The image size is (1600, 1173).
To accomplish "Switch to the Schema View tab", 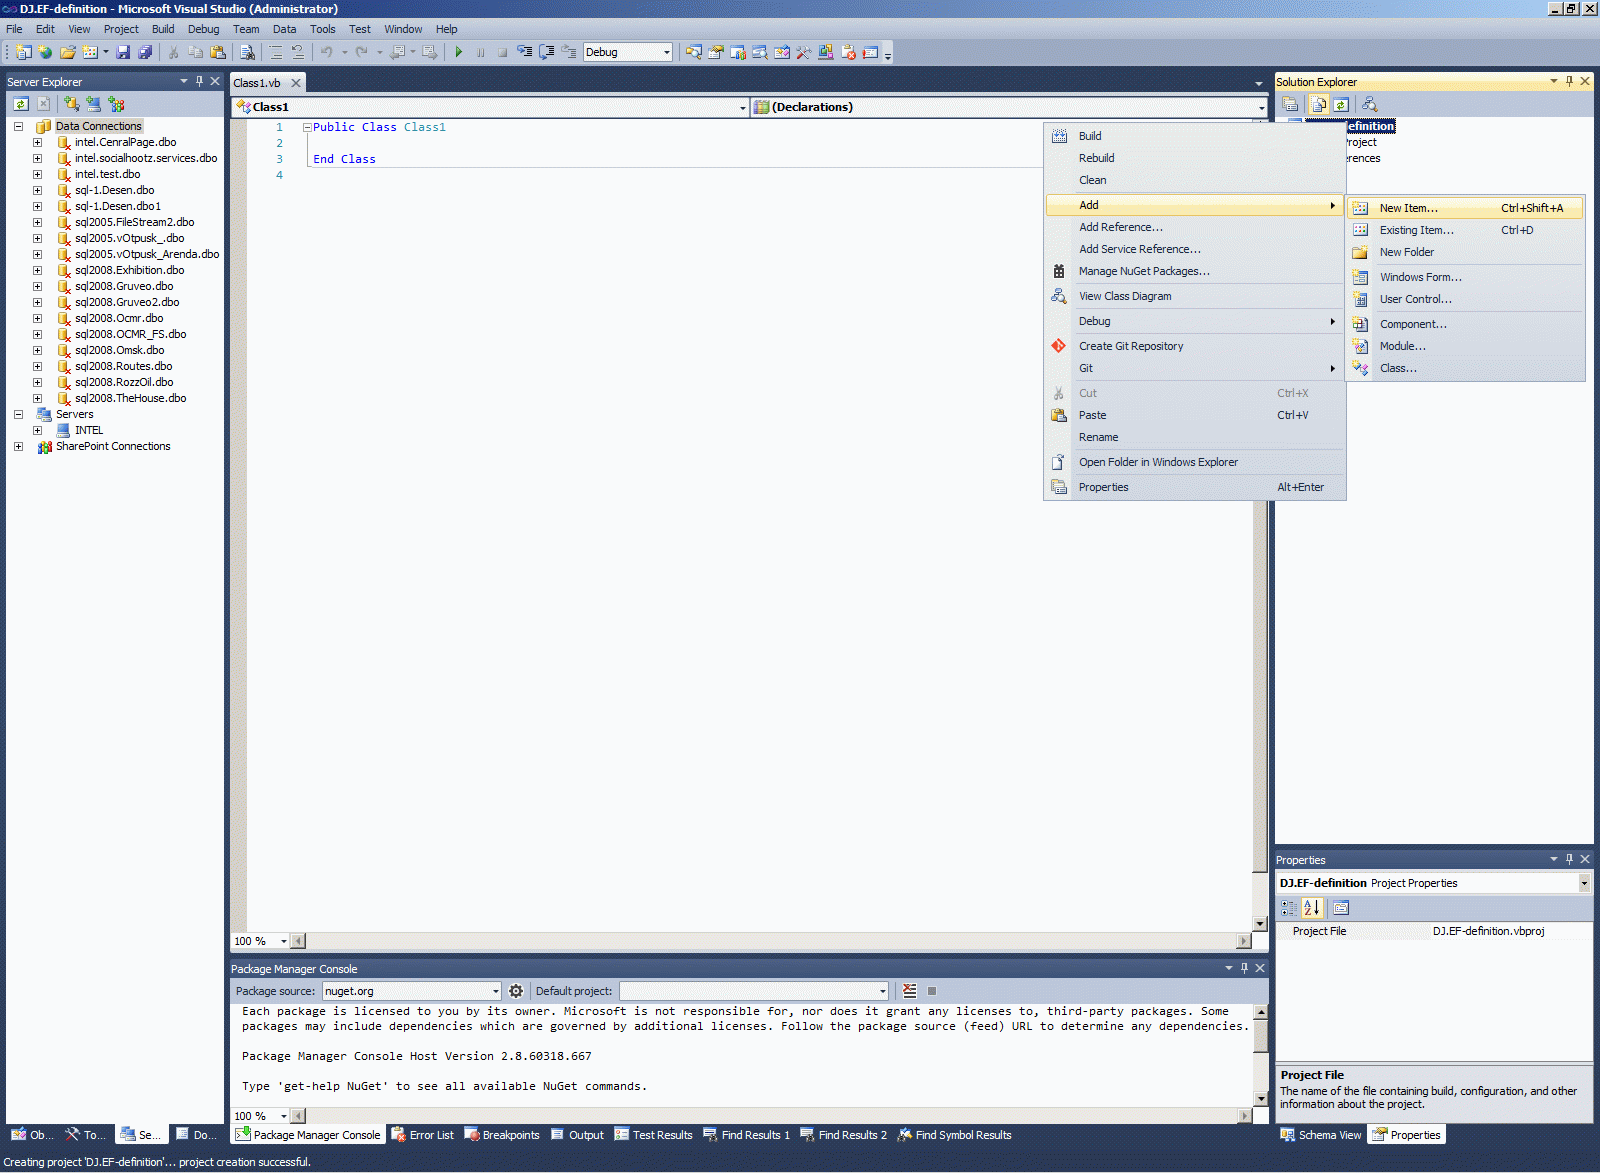I will [1321, 1135].
